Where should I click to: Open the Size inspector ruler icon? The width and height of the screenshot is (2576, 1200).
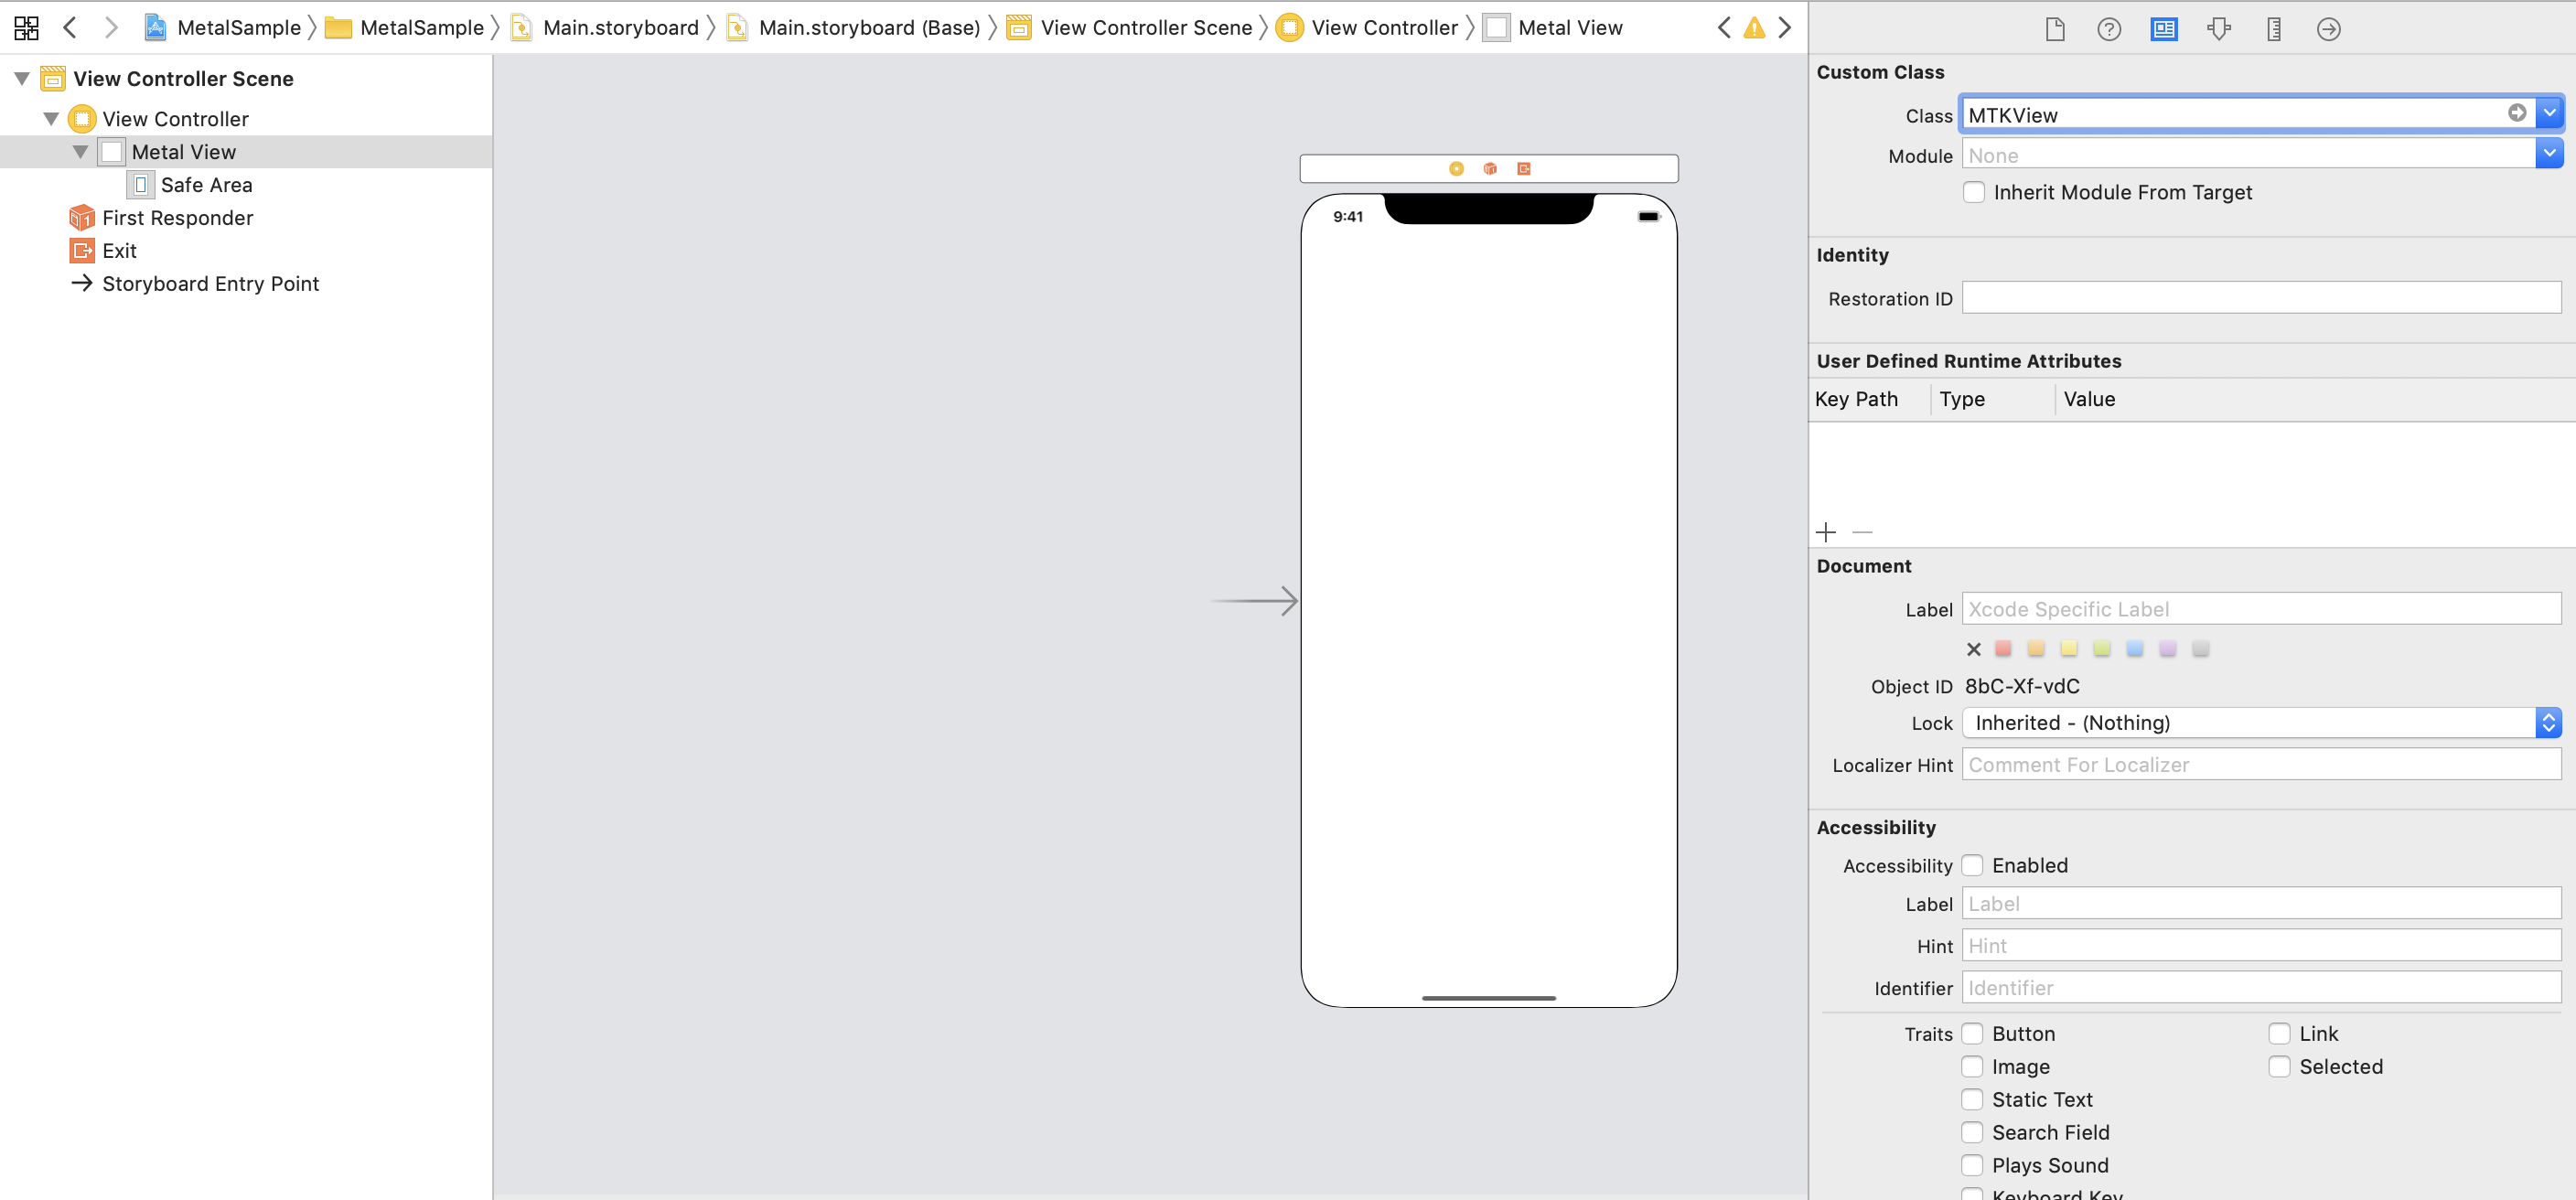(x=2273, y=29)
